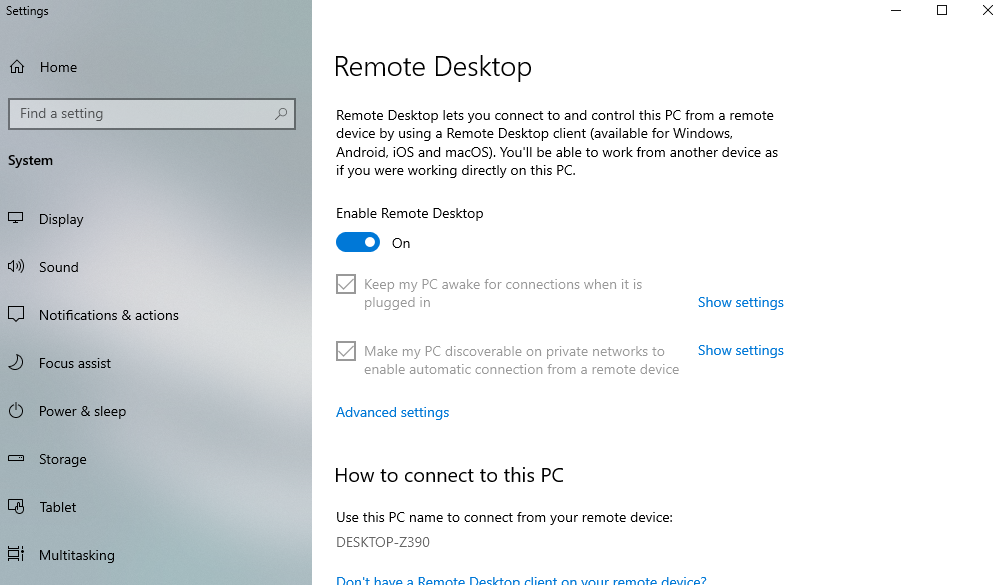Turn off Enable Remote Desktop switch

point(358,243)
